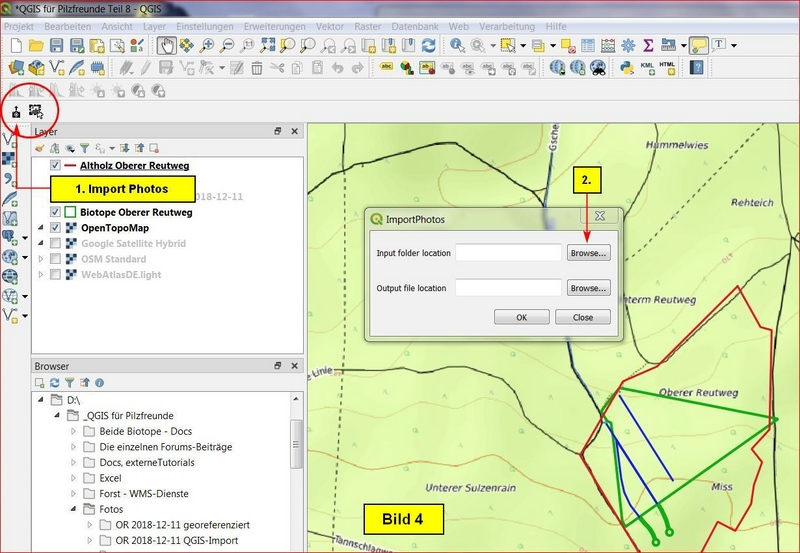800x553 pixels.
Task: Collapse the Fotos folder
Action: (x=73, y=509)
